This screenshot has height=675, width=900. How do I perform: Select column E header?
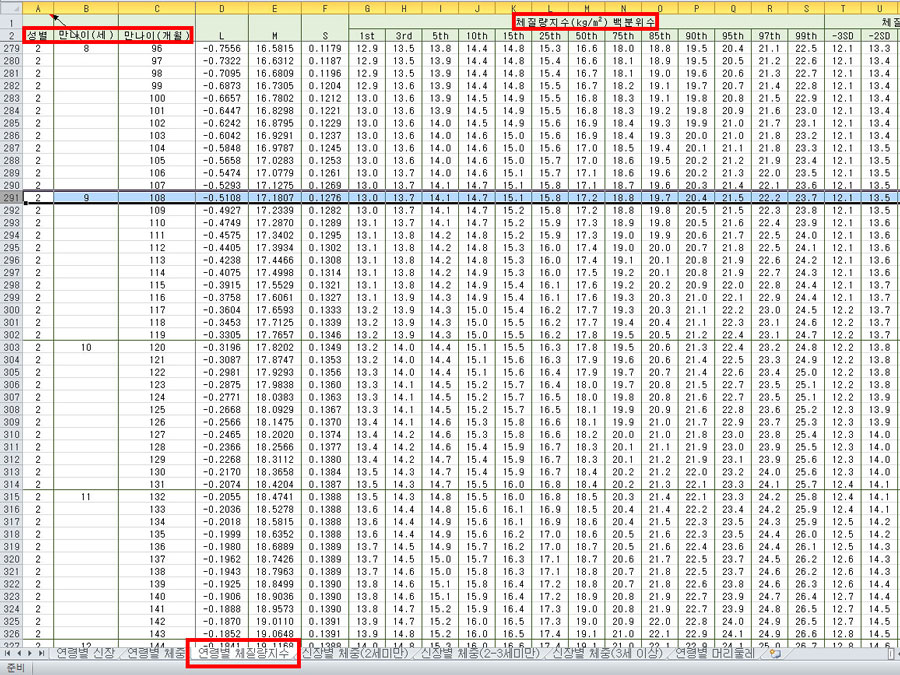(274, 8)
